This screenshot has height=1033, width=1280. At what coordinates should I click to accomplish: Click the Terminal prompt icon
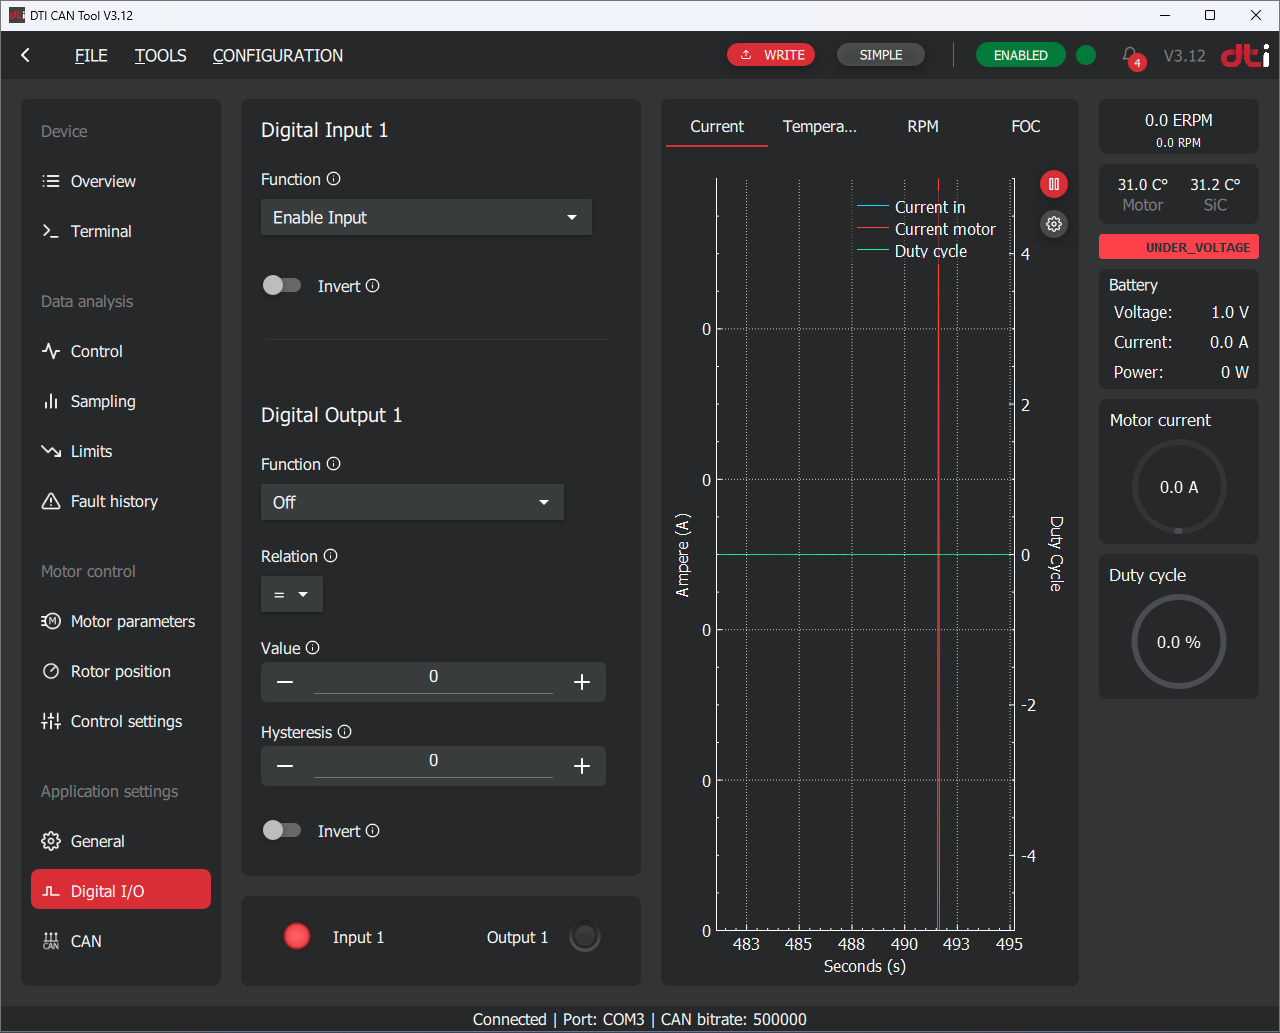[x=51, y=231]
